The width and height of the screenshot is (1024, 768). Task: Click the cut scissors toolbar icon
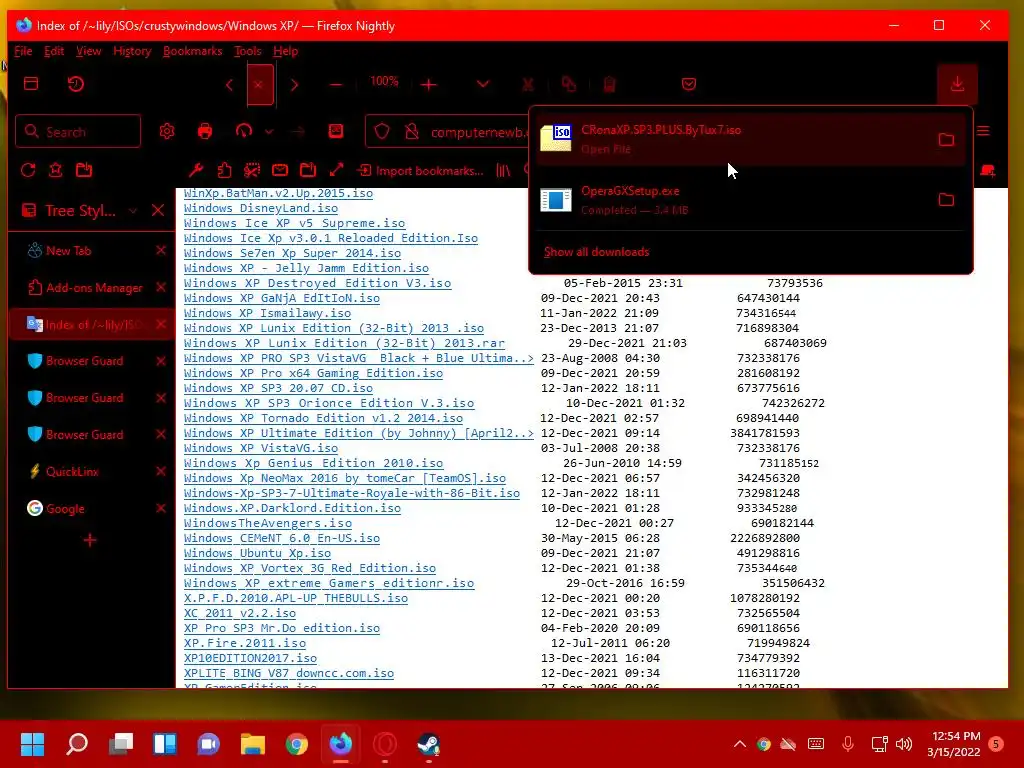tap(528, 84)
